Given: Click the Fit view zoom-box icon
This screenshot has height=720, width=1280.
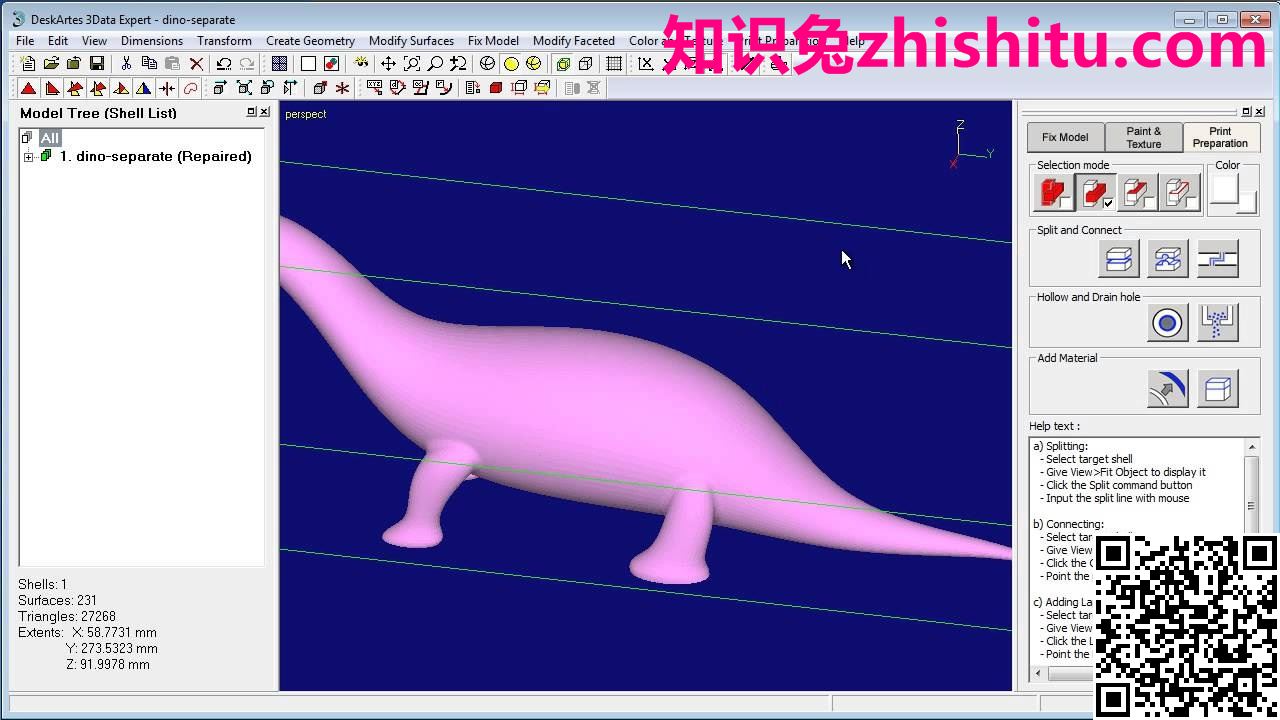Looking at the screenshot, I should pos(411,63).
